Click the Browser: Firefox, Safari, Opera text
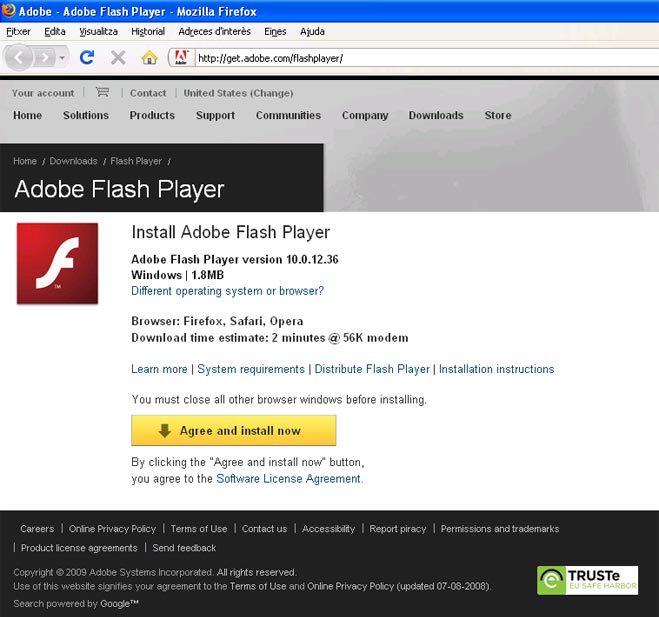 pyautogui.click(x=217, y=322)
